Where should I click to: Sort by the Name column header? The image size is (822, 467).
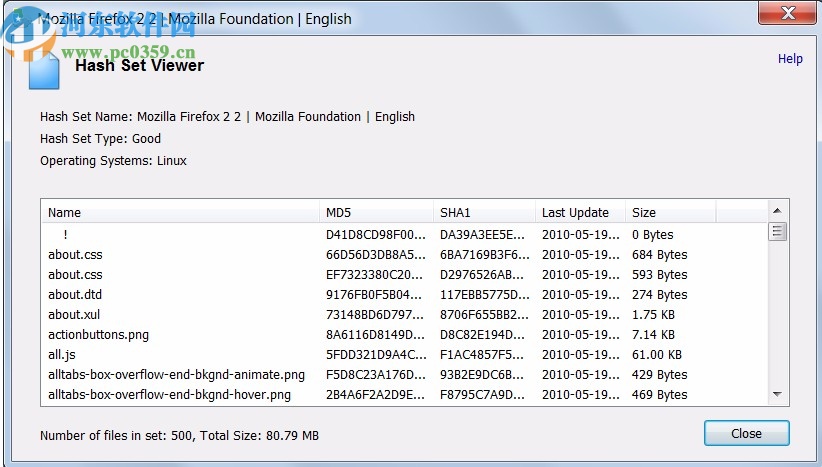180,212
